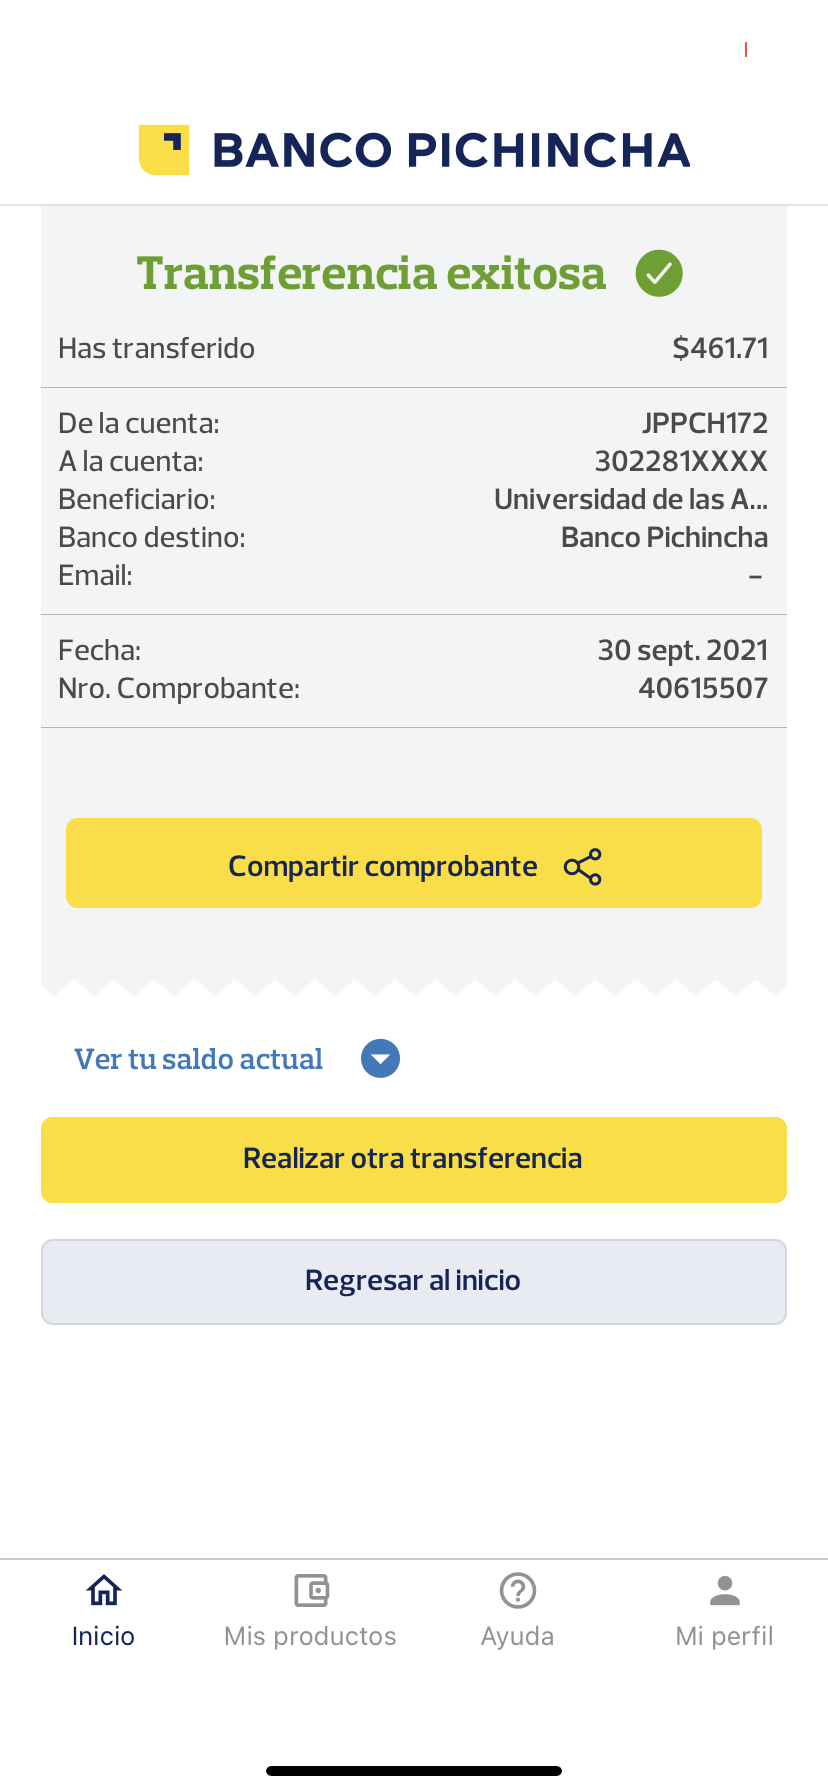
Task: Tap the truncated beneficiary name Universidad de las A...
Action: tap(631, 499)
